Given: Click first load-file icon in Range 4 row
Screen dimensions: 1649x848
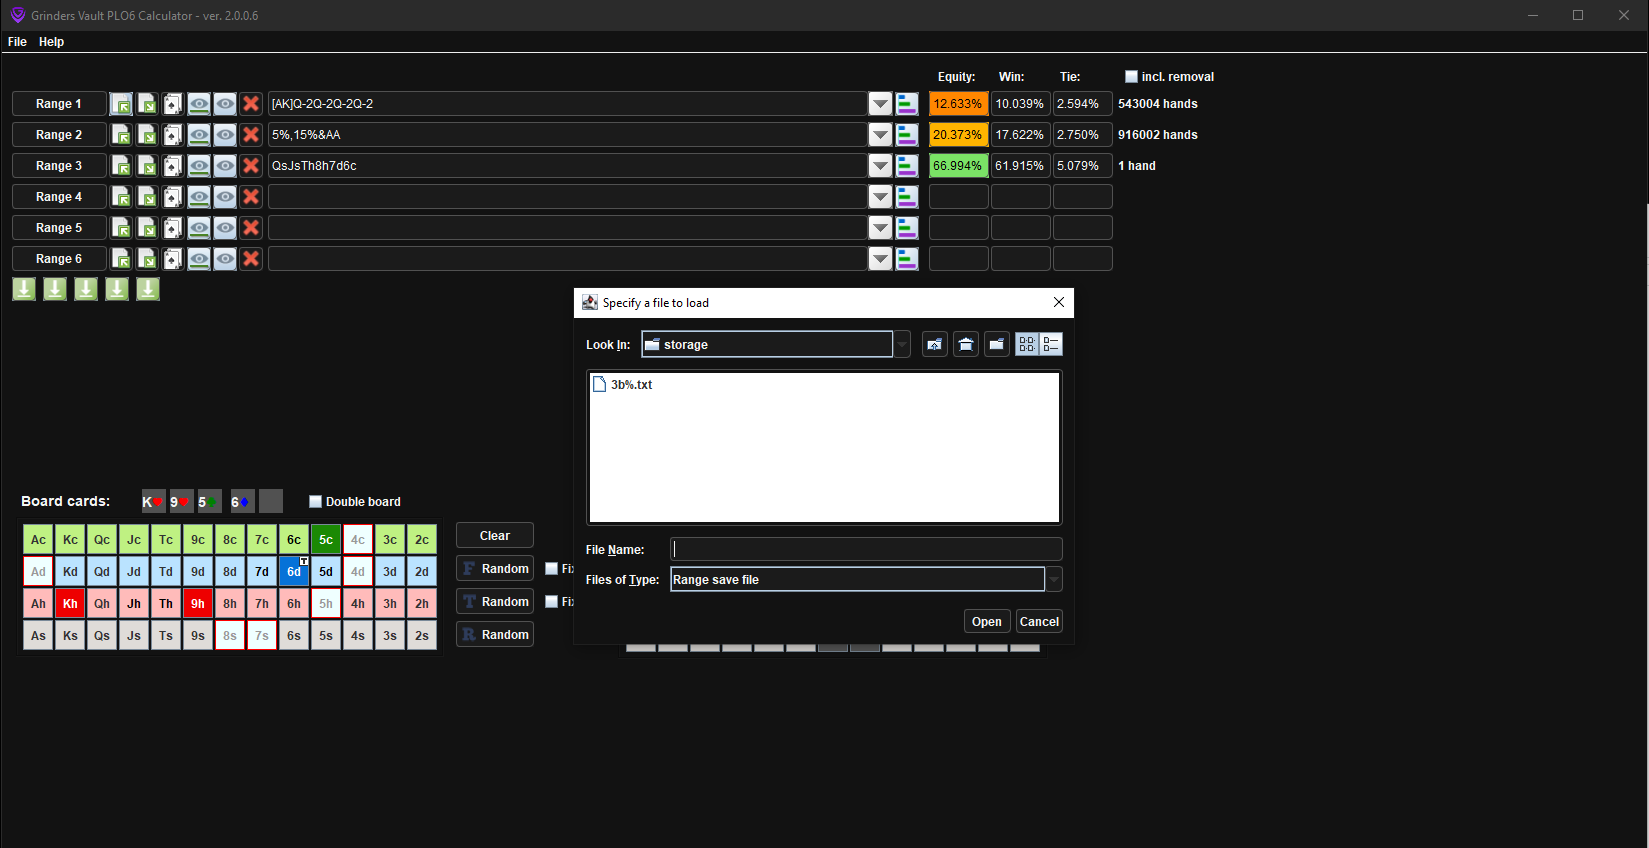Looking at the screenshot, I should (x=121, y=197).
